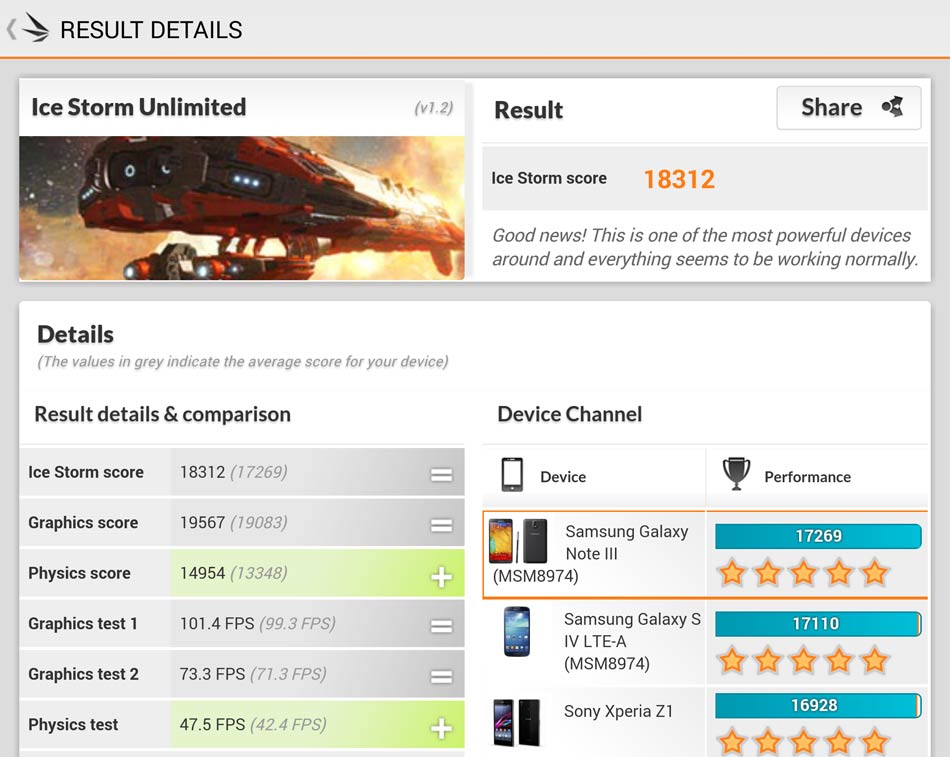Screen dimensions: 950x757
Task: Click the Details section heading
Action: 75,335
